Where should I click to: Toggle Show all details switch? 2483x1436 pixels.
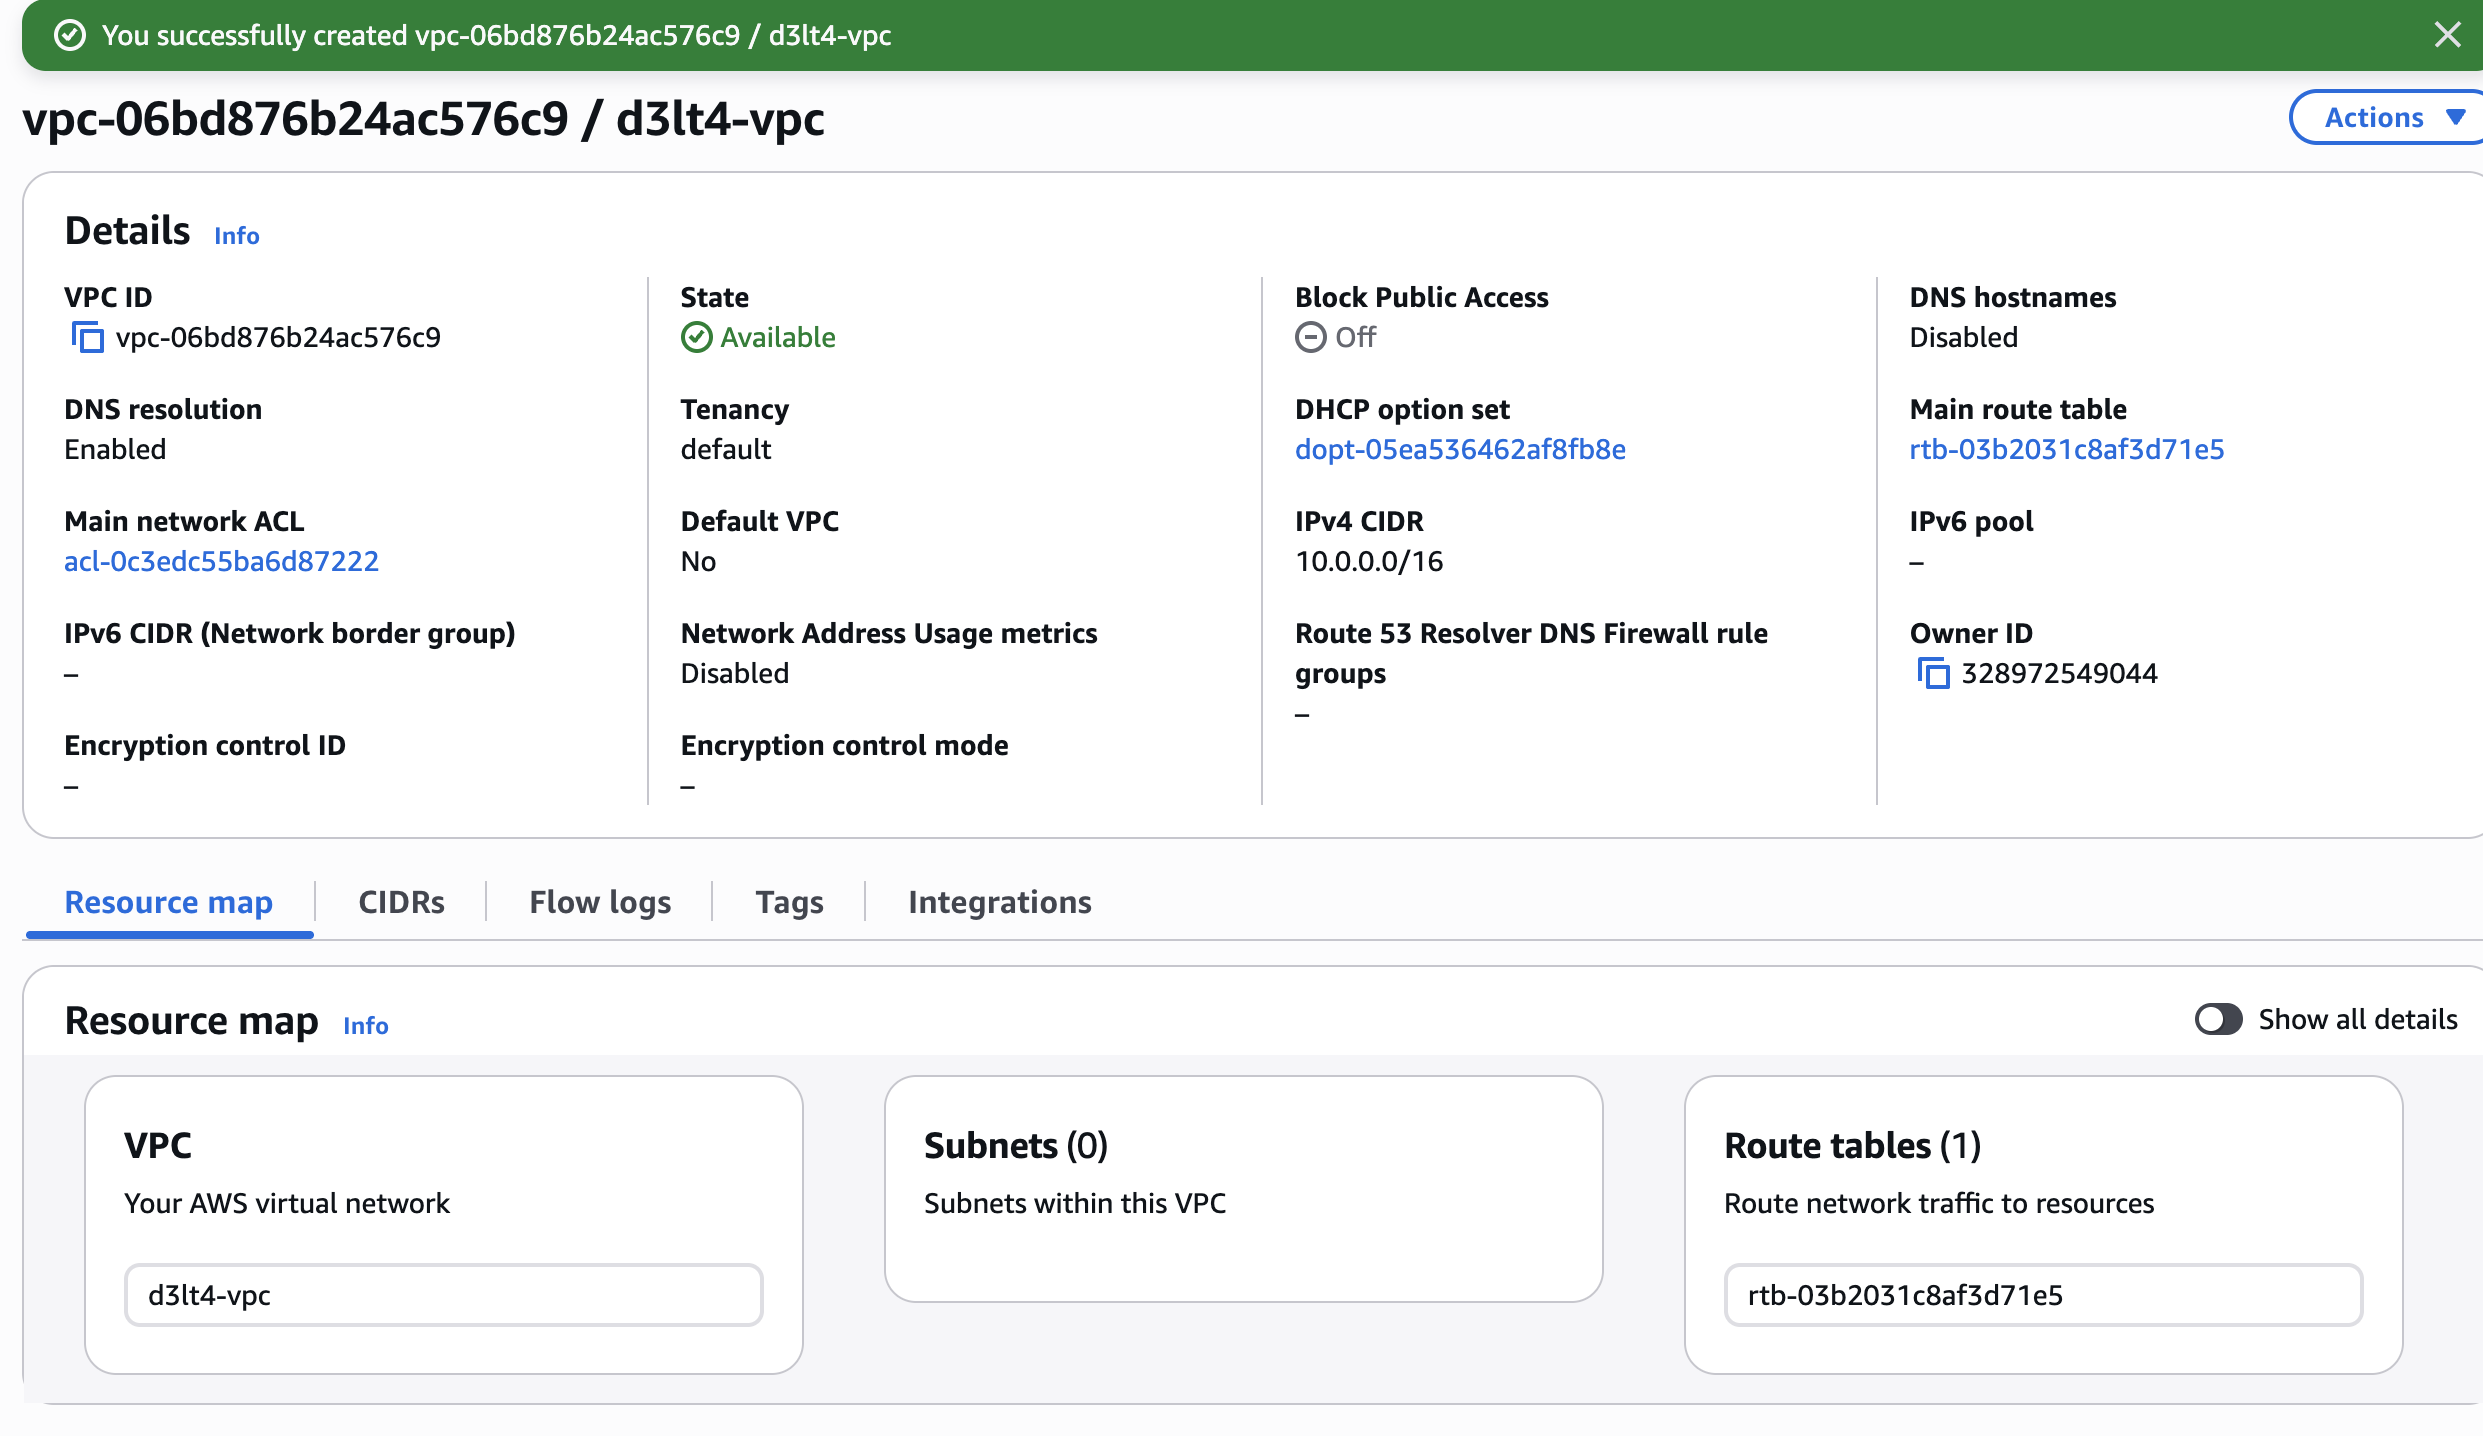coord(2217,1019)
